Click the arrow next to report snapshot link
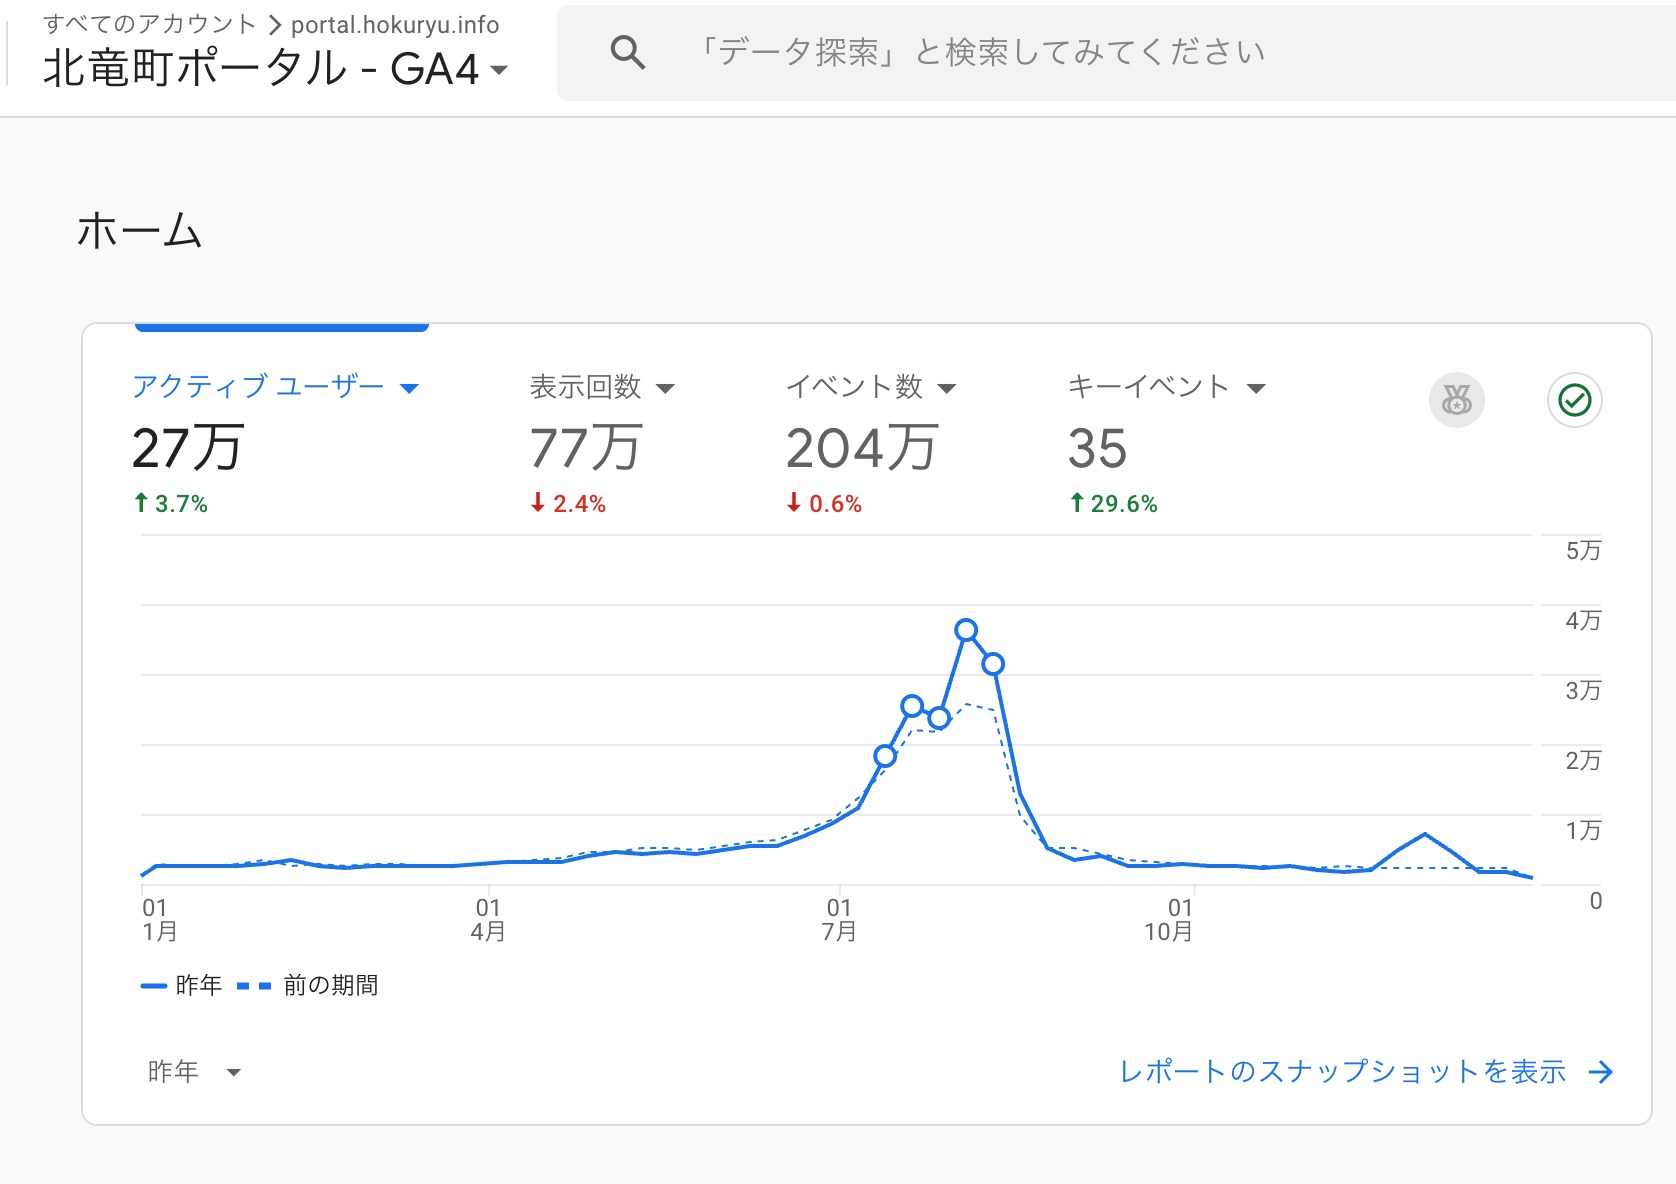1676x1184 pixels. pyautogui.click(x=1601, y=1072)
